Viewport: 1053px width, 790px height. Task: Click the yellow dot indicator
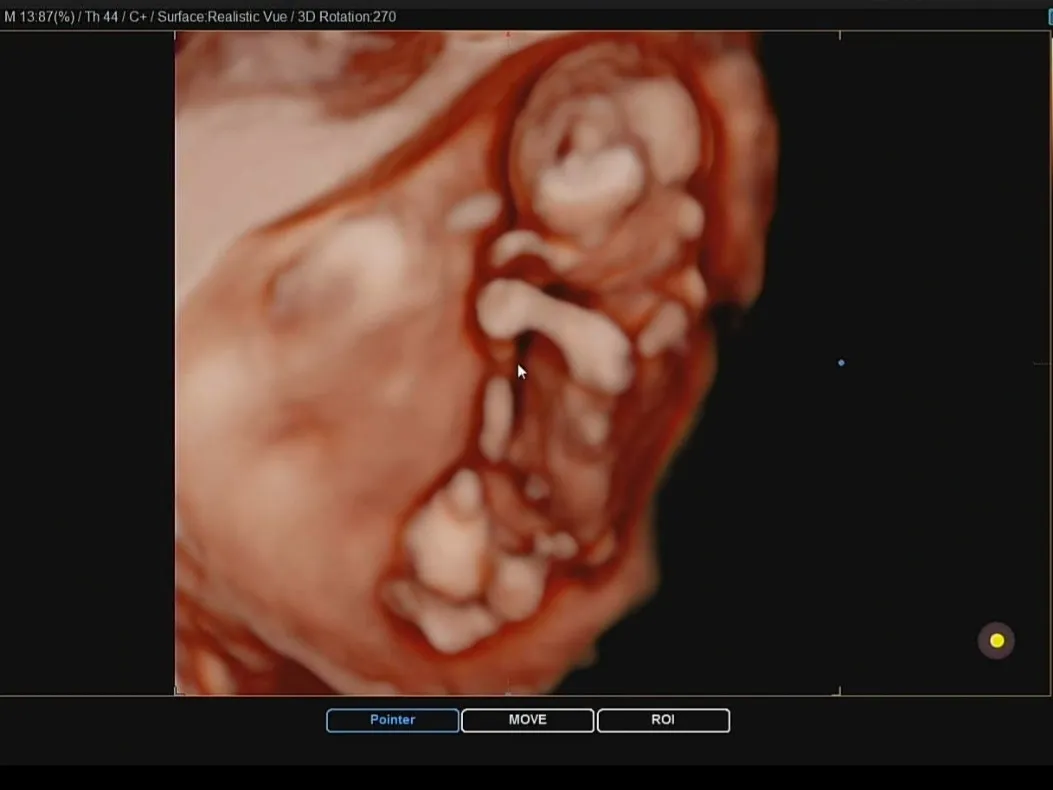pyautogui.click(x=997, y=641)
